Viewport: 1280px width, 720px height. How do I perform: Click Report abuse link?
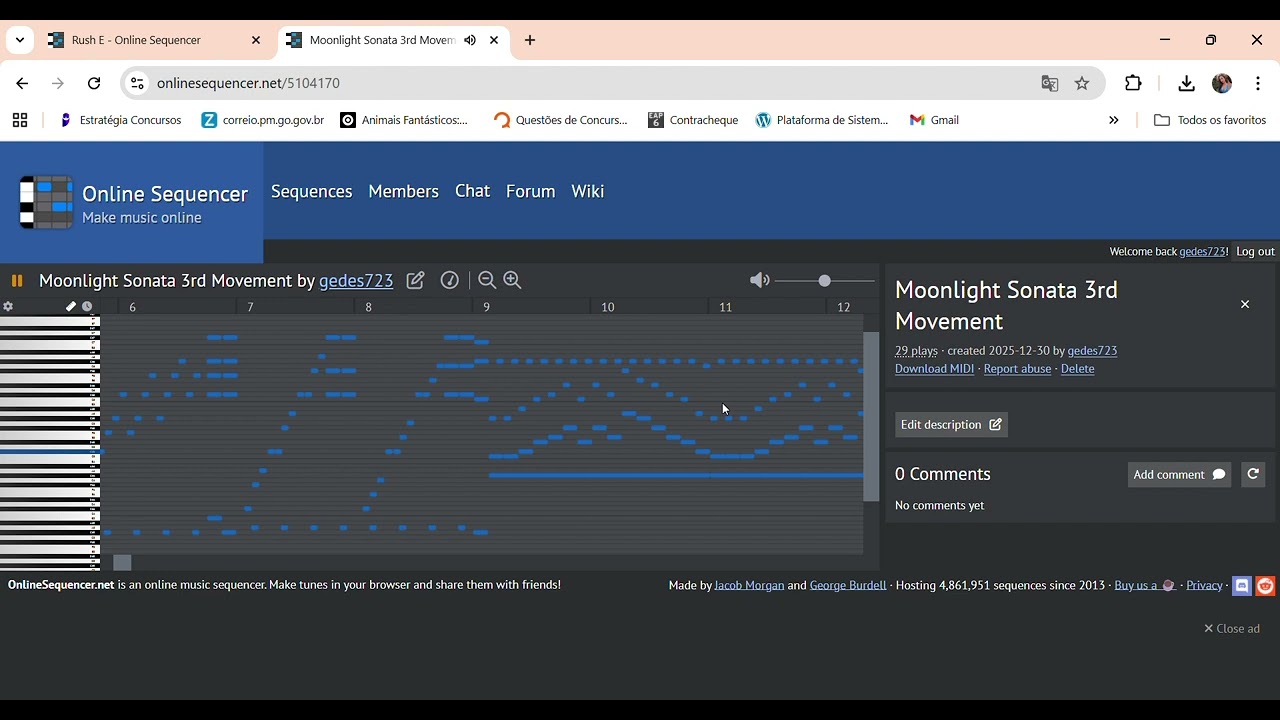coord(1017,369)
